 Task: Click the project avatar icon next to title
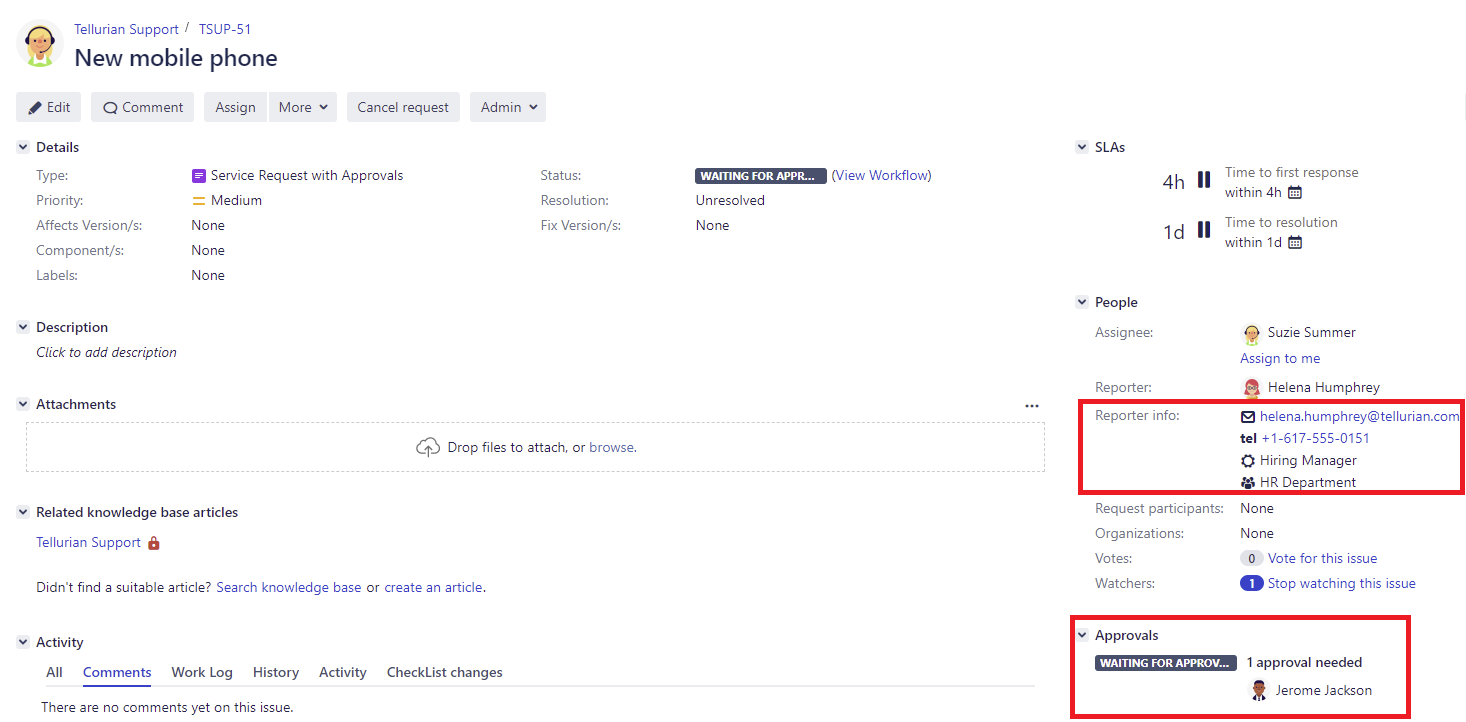coord(40,45)
